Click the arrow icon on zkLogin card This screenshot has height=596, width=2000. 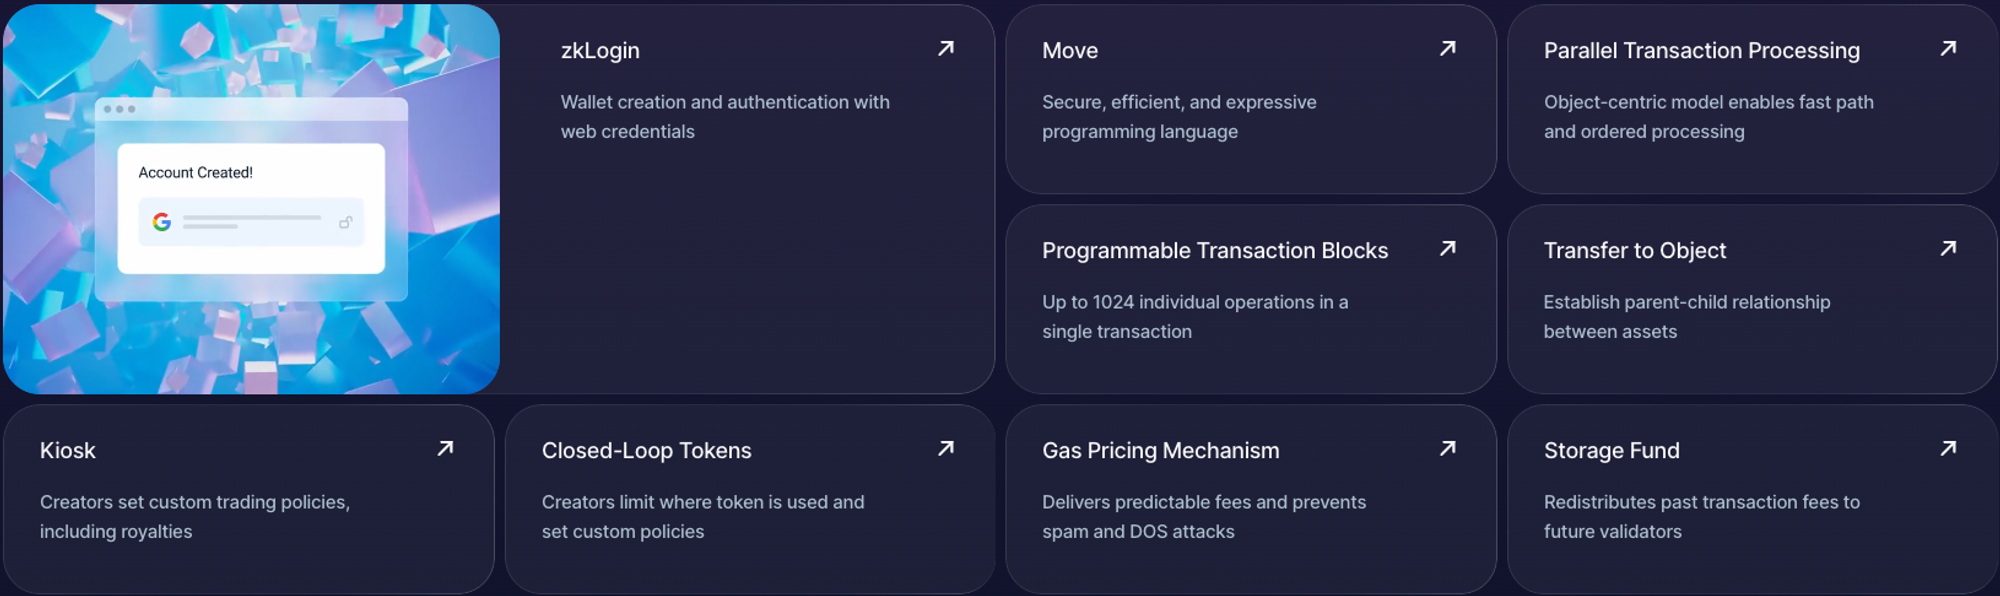(946, 48)
